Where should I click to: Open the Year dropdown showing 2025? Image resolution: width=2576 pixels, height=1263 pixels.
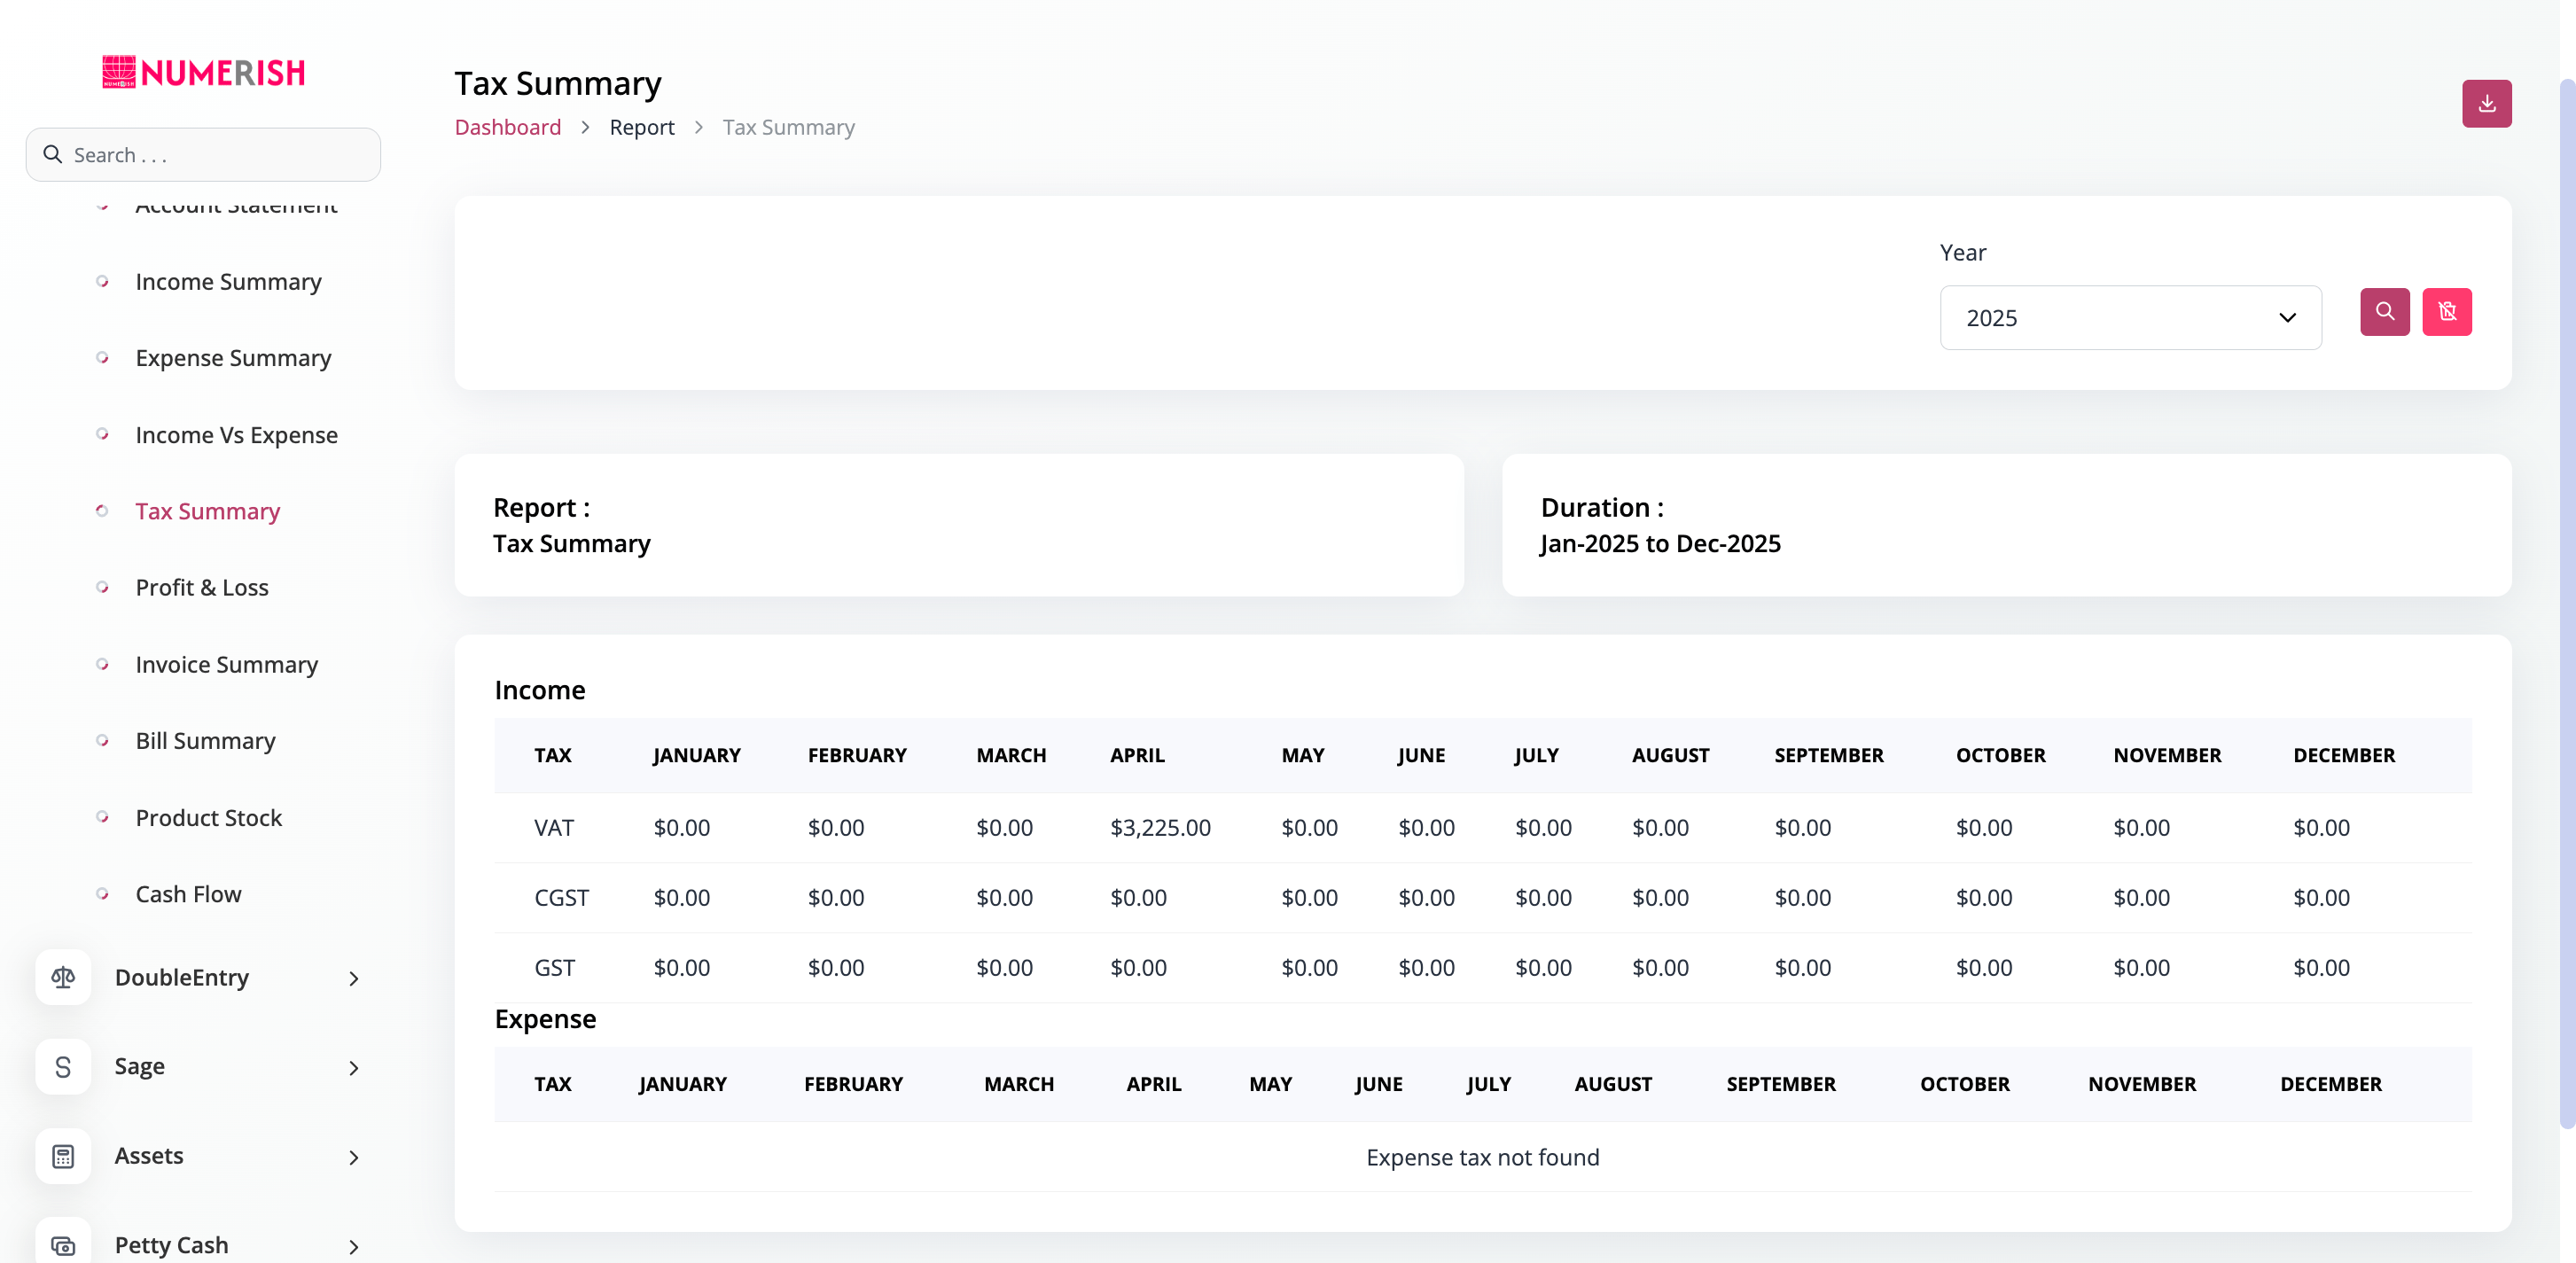click(x=2130, y=318)
